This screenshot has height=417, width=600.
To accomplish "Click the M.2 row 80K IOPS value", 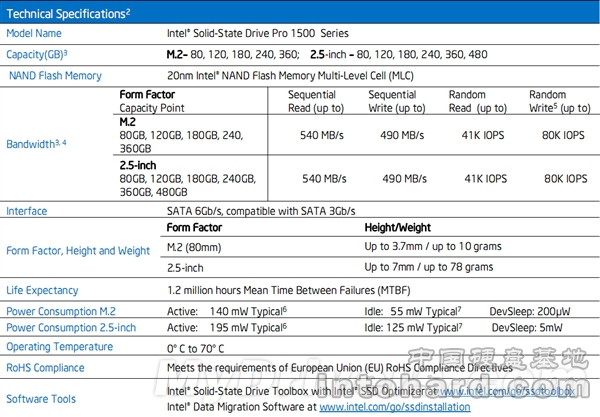I will 563,135.
